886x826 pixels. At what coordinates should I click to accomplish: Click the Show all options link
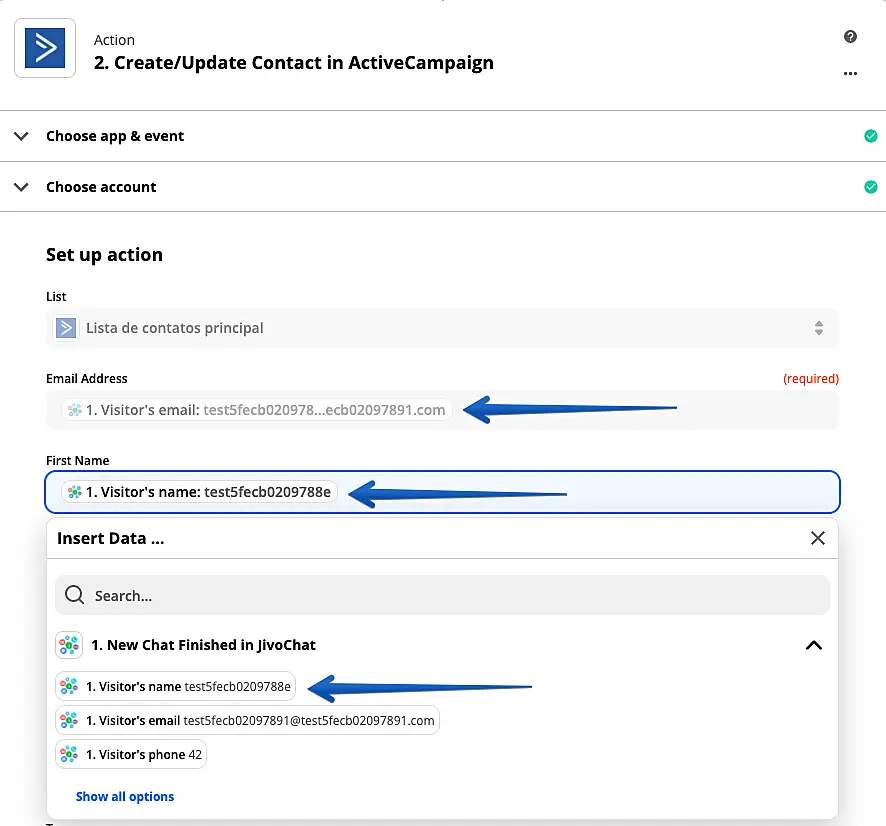point(125,797)
